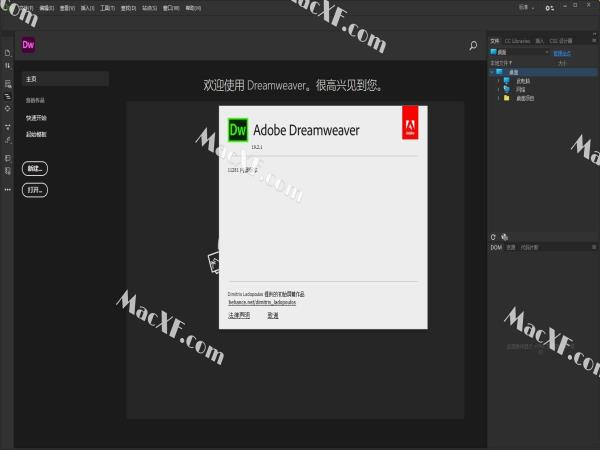This screenshot has height=450, width=600.
Task: Open the Desktop site selector dropdown in Files panel
Action: (x=520, y=52)
